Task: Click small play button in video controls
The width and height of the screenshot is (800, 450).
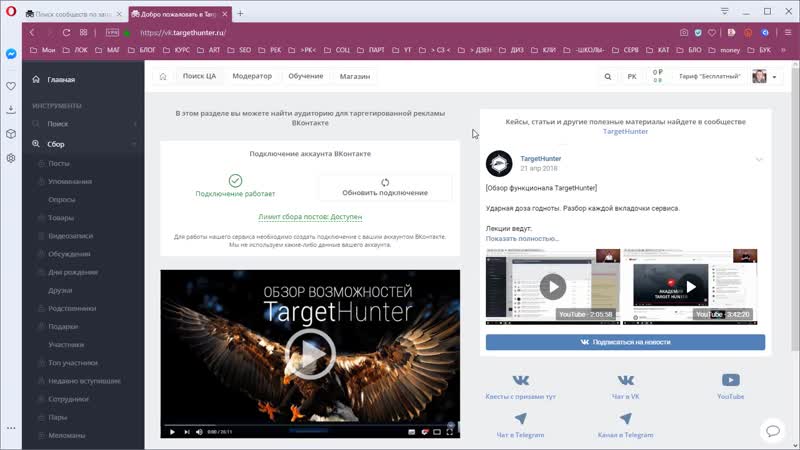Action: click(x=172, y=432)
